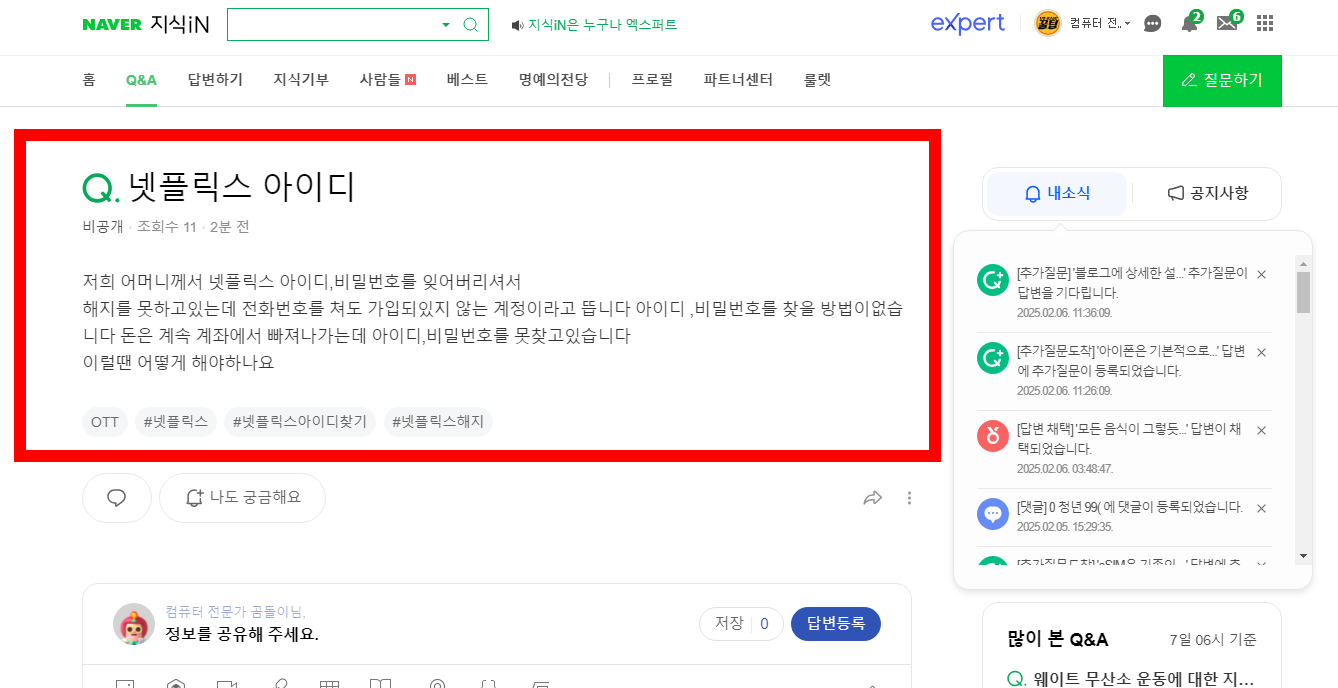Viewport: 1338px width, 688px height.
Task: Open the 추가질문도착 '아이폰은 기본적으로...' notification
Action: pyautogui.click(x=1132, y=361)
